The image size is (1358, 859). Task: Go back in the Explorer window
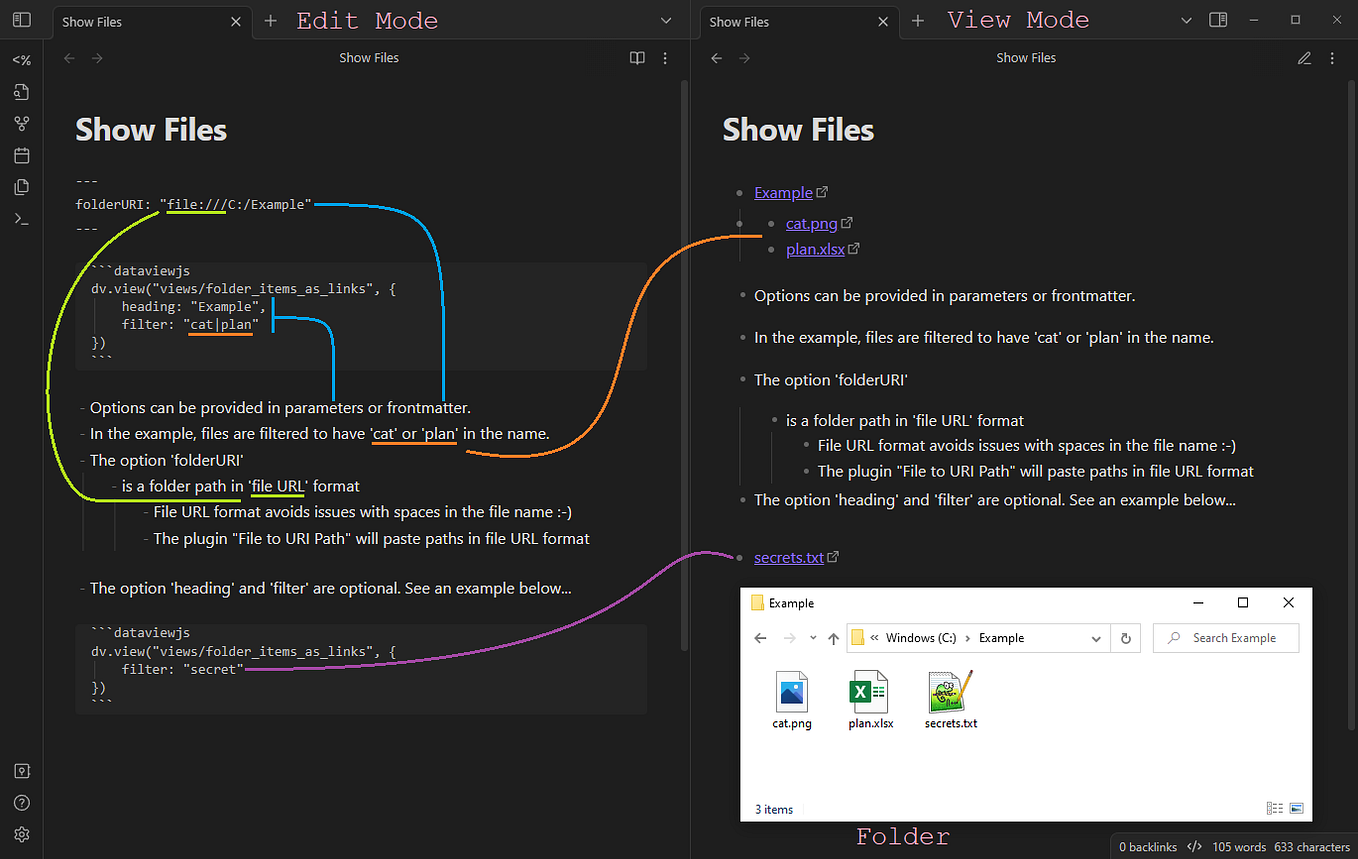coord(760,638)
